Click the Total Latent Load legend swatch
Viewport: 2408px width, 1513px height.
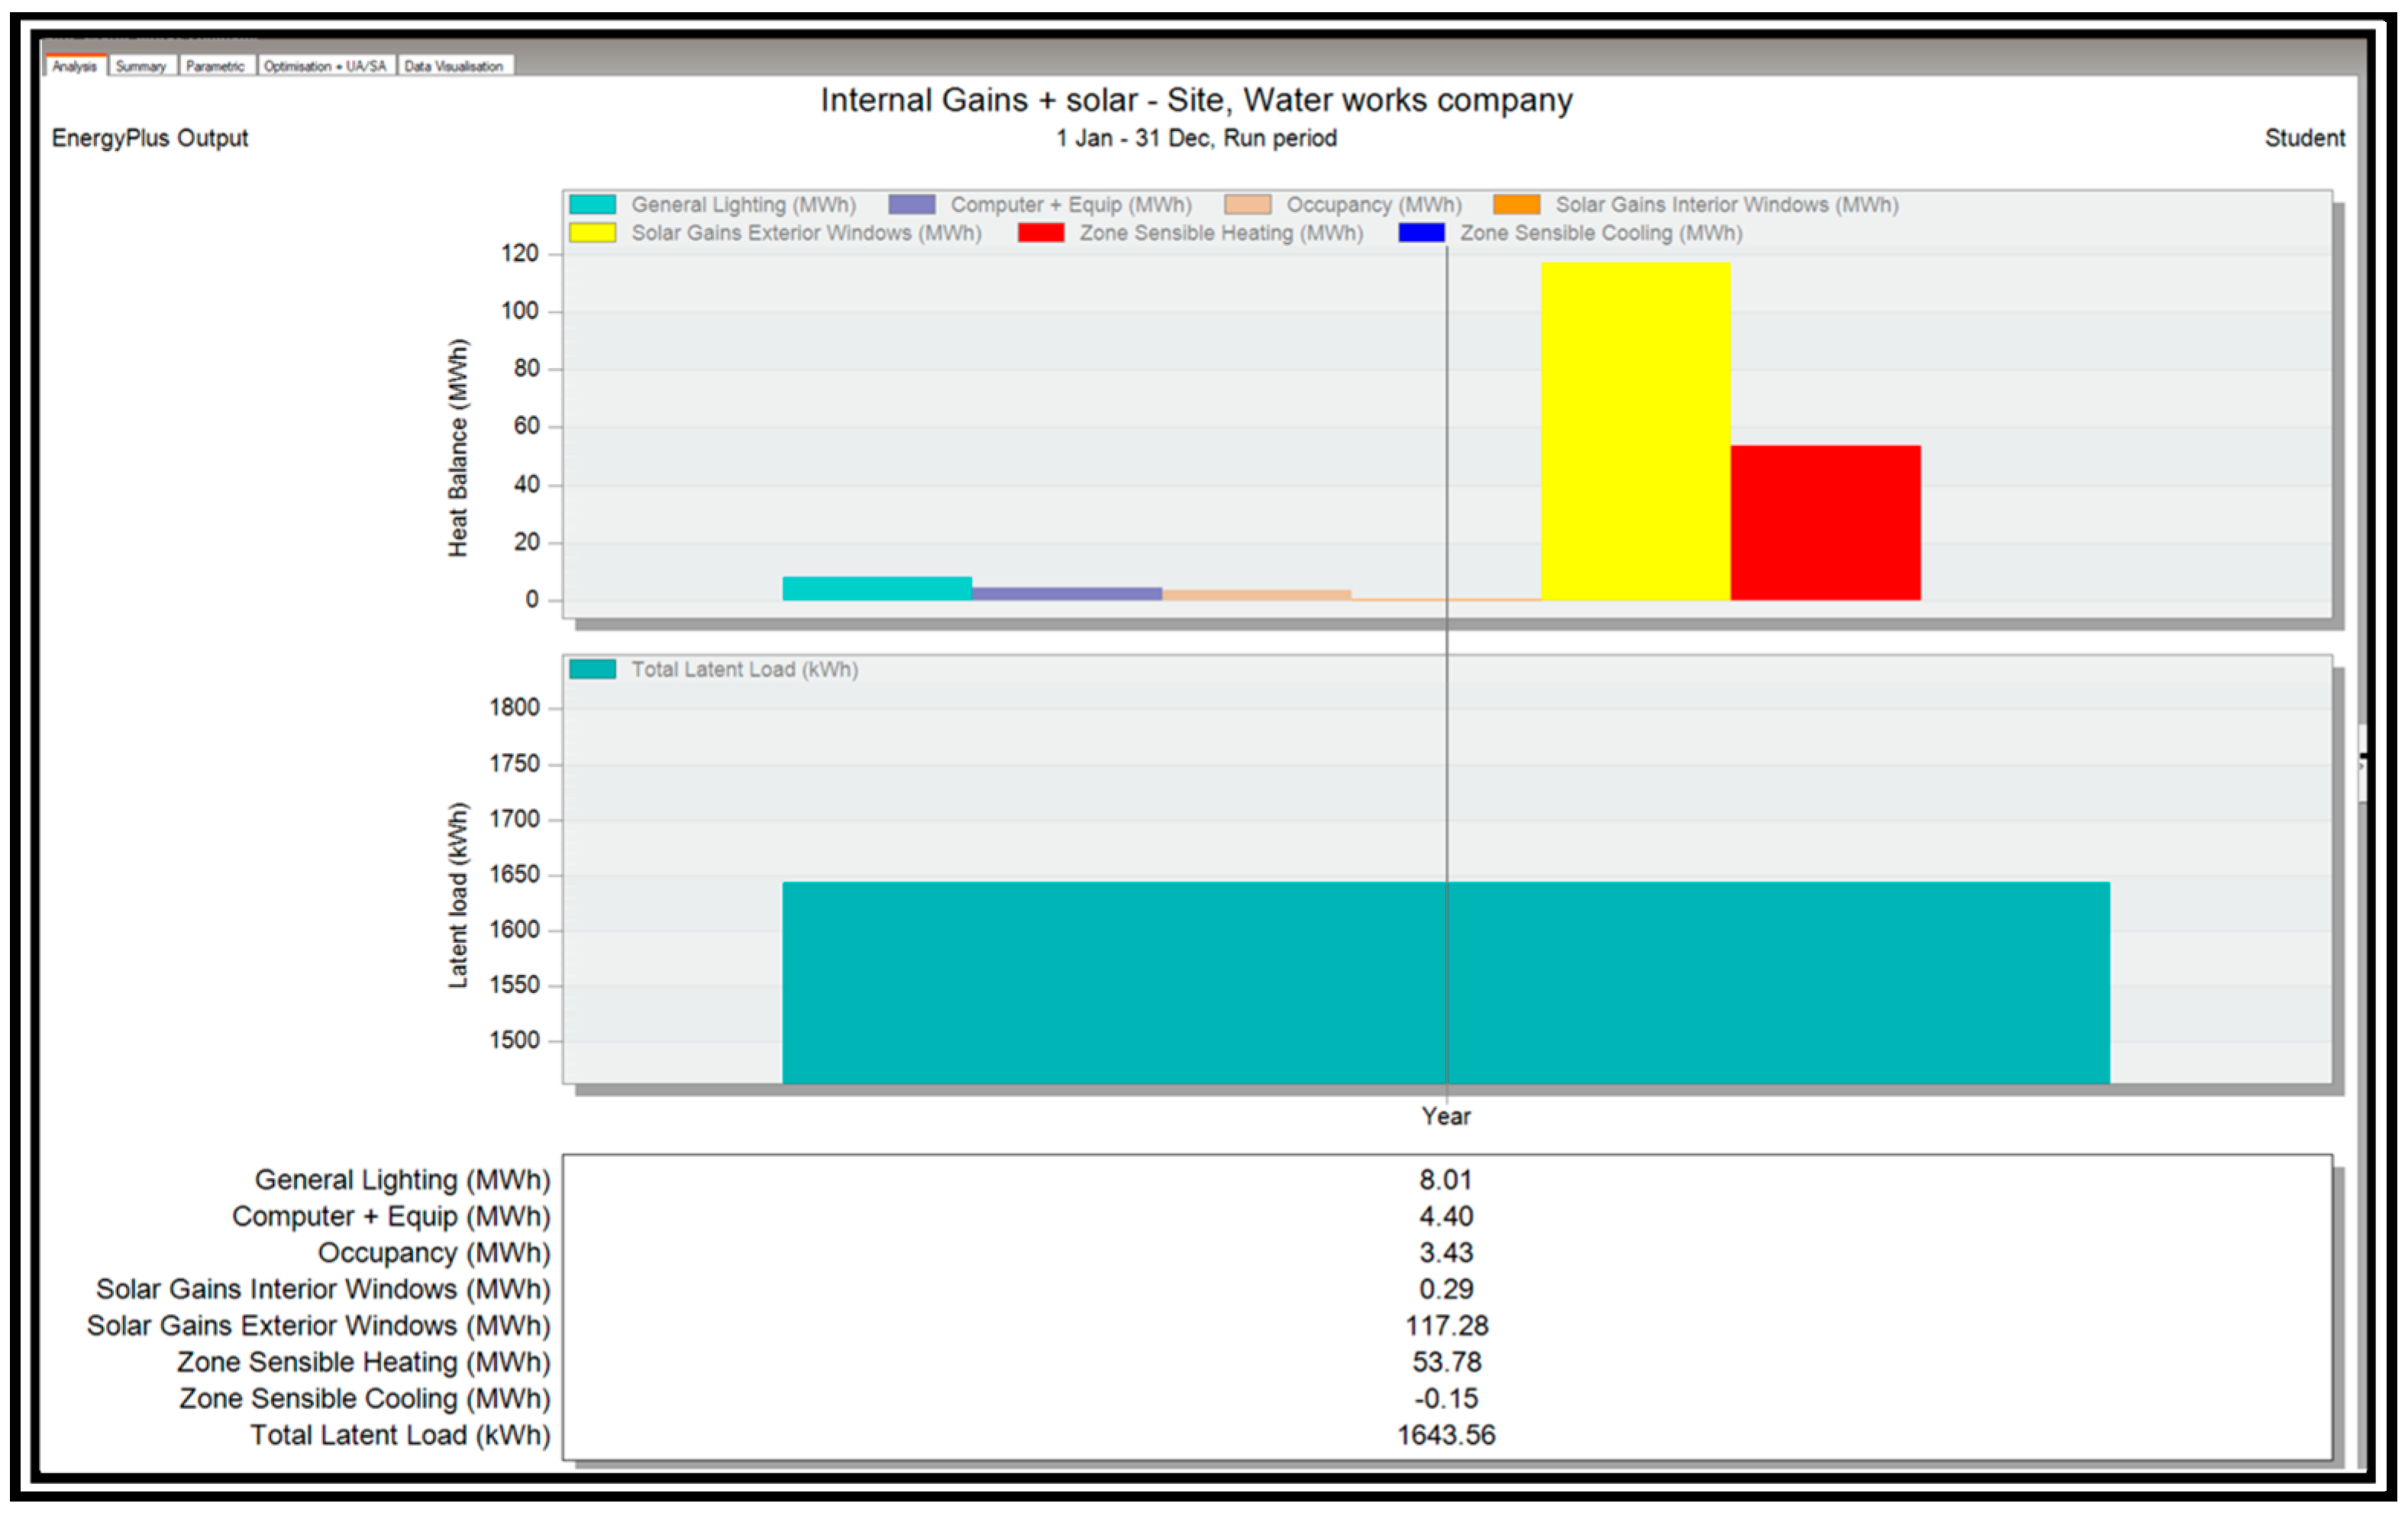coord(592,670)
